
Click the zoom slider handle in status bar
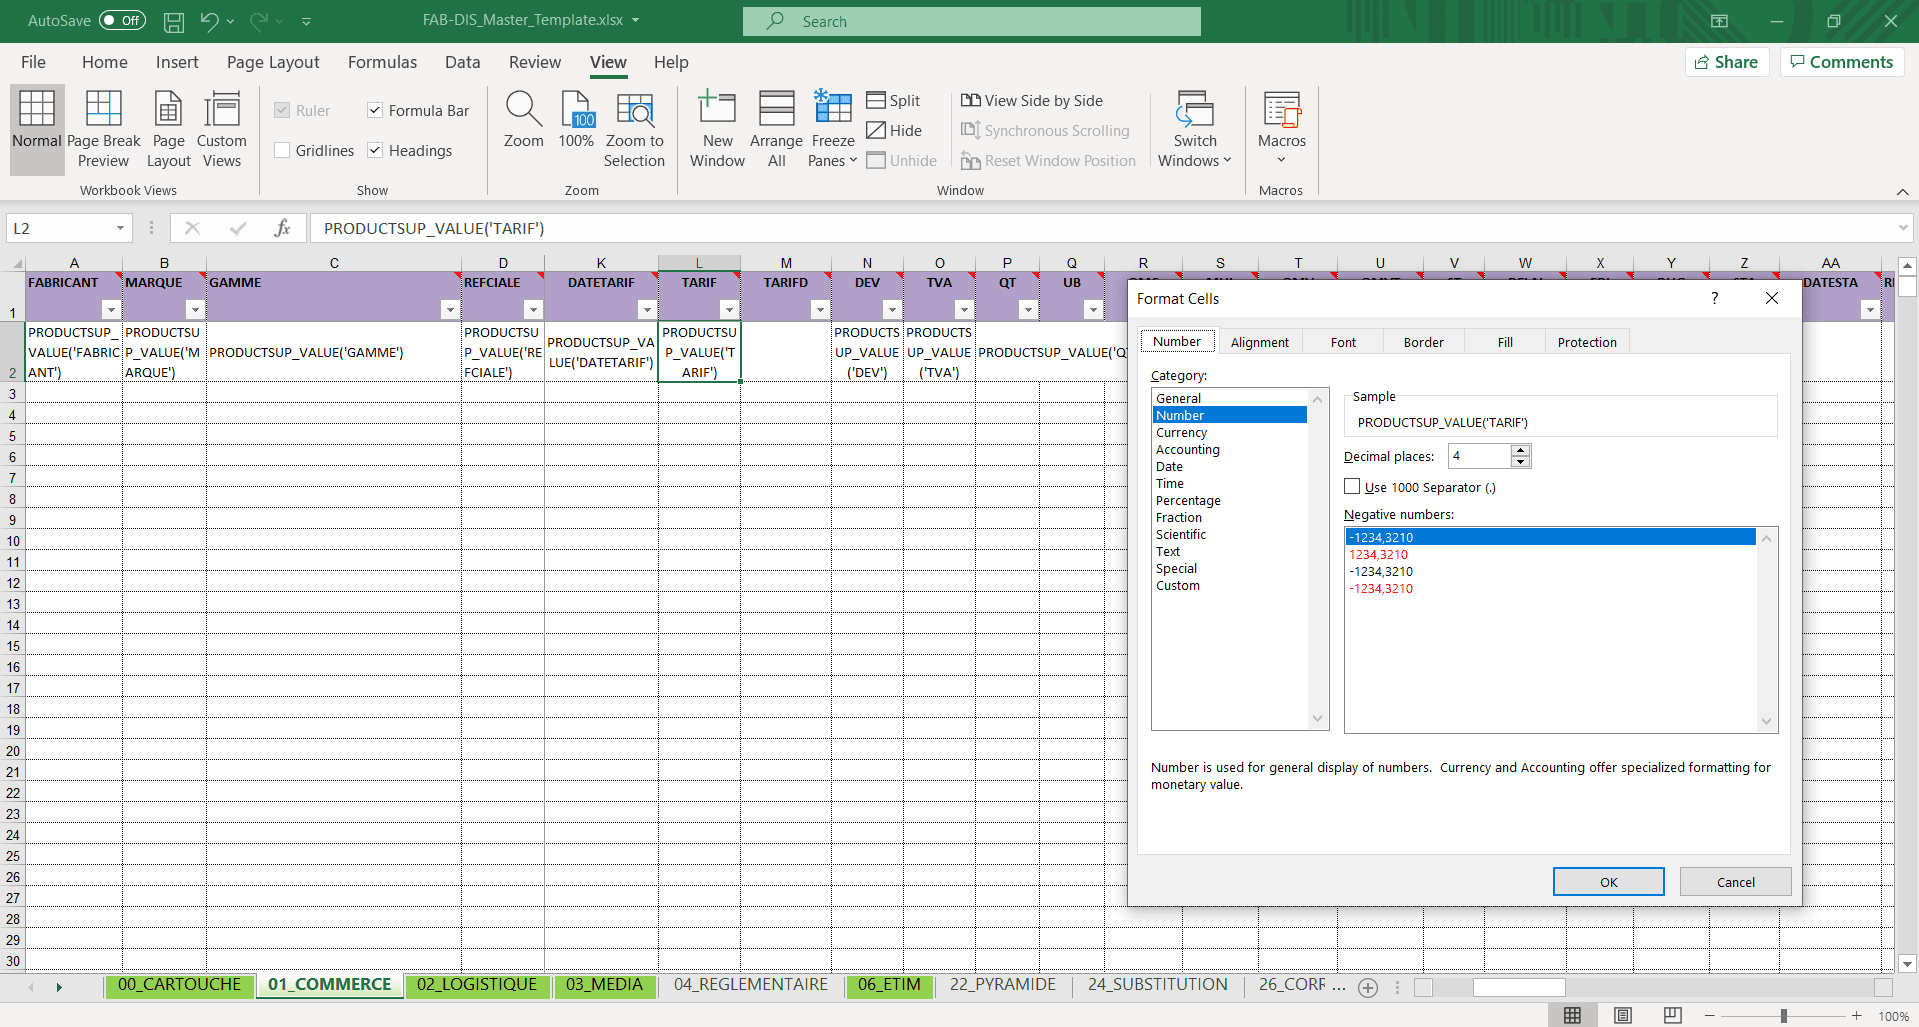pyautogui.click(x=1783, y=1016)
